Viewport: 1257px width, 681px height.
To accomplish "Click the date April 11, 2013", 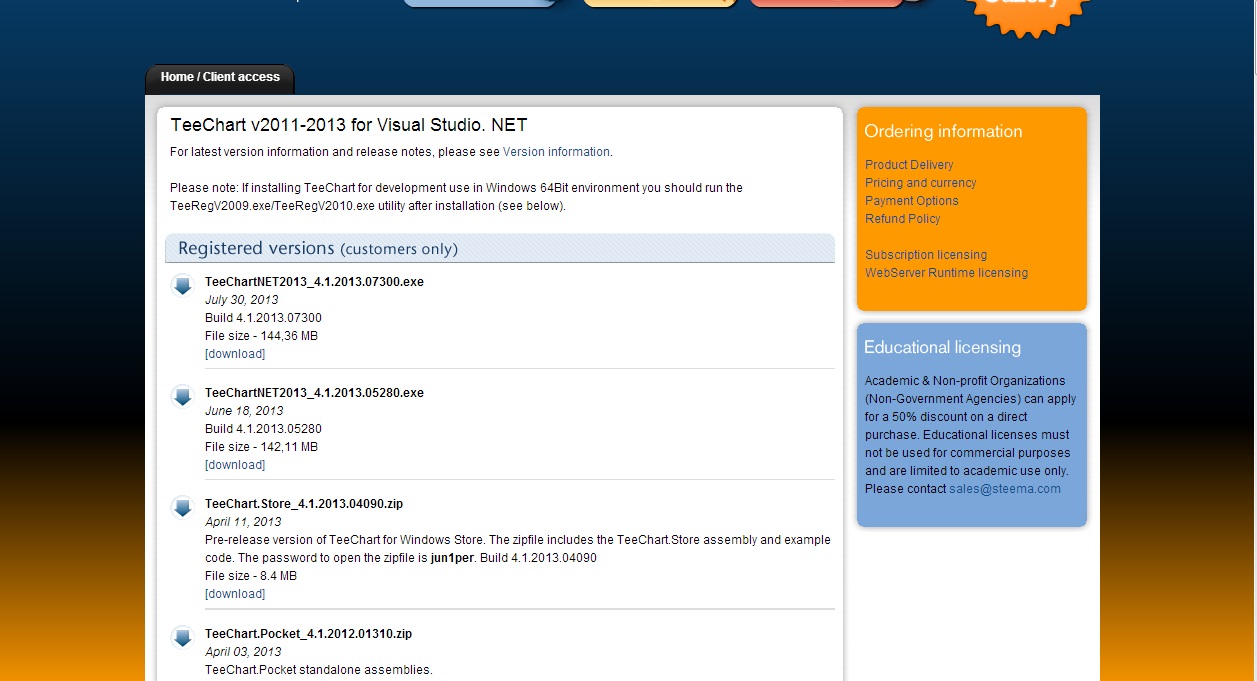I will click(x=243, y=522).
